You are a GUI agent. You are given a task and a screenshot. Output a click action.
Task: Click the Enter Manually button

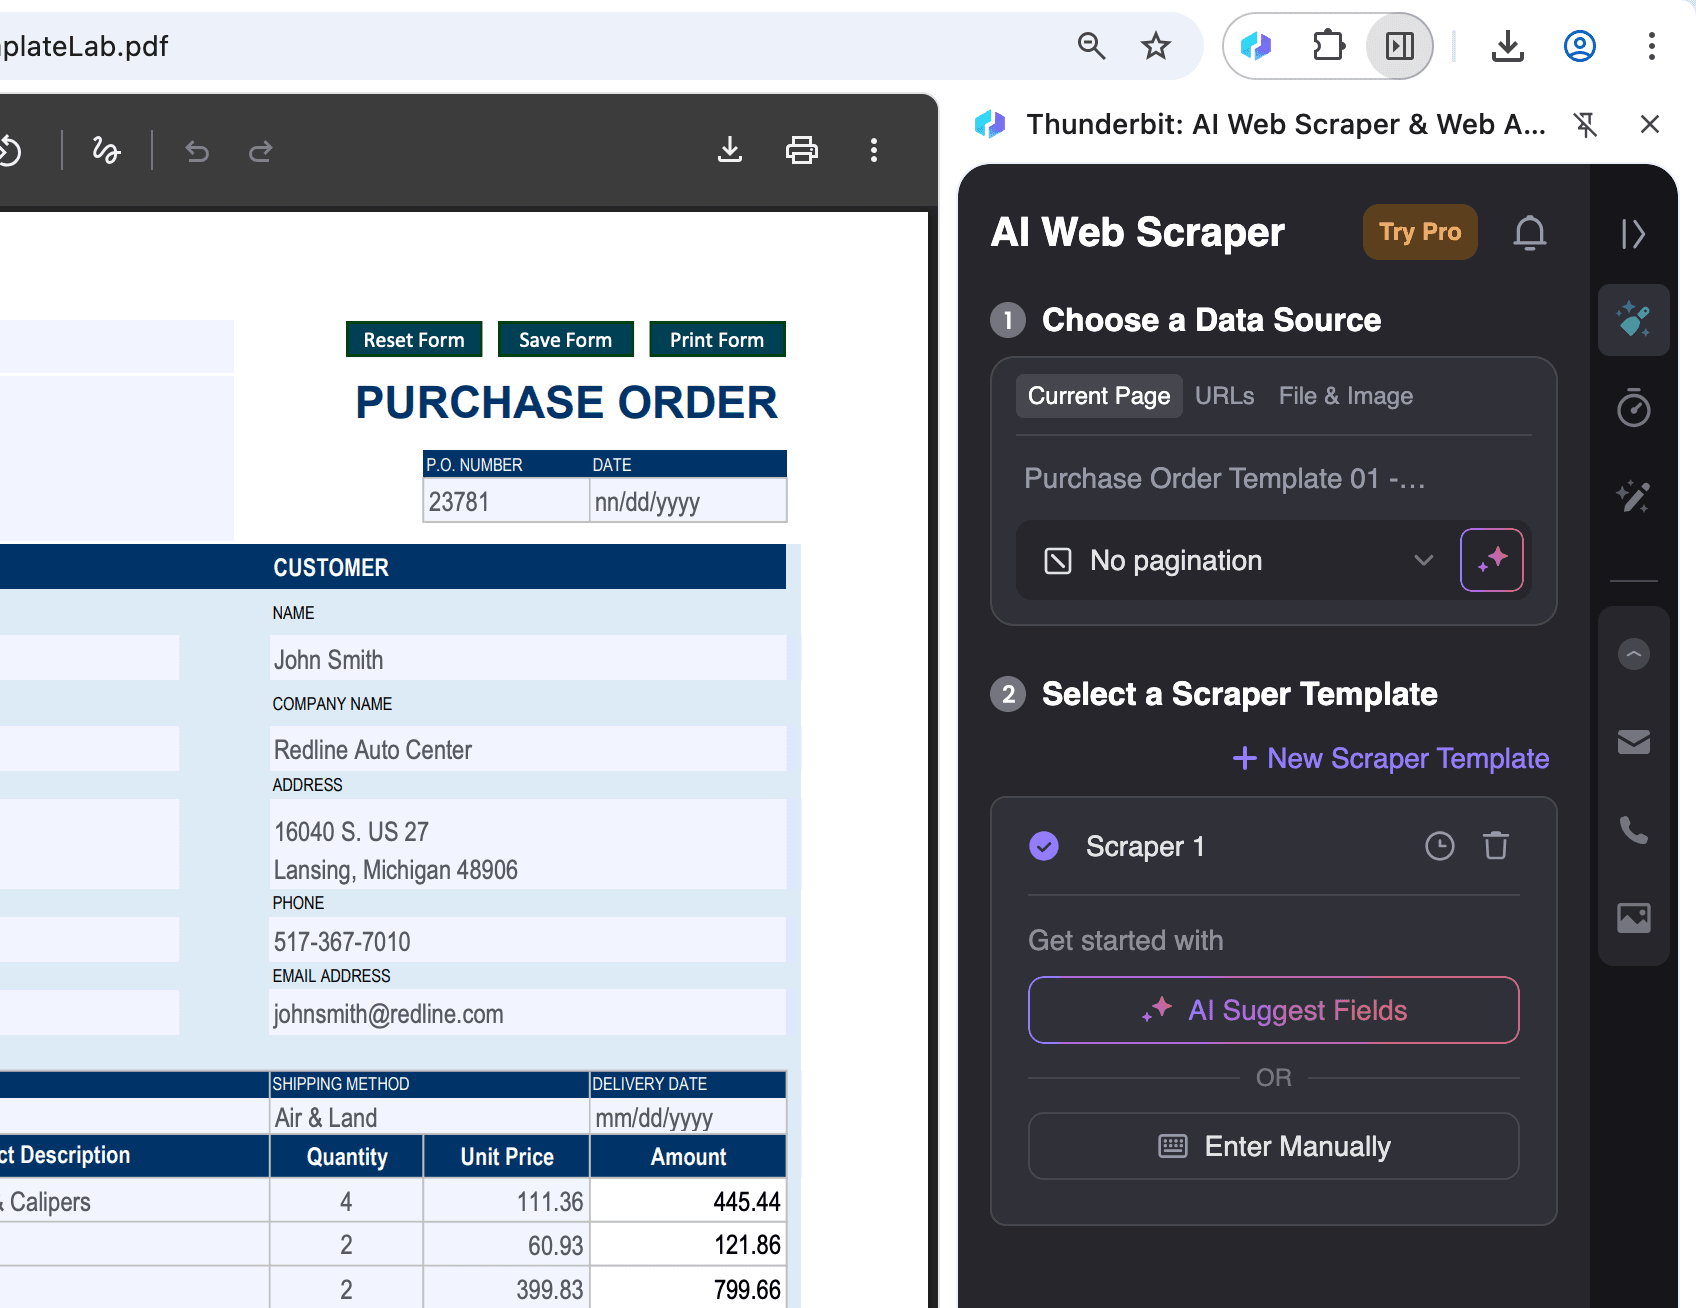click(1274, 1146)
